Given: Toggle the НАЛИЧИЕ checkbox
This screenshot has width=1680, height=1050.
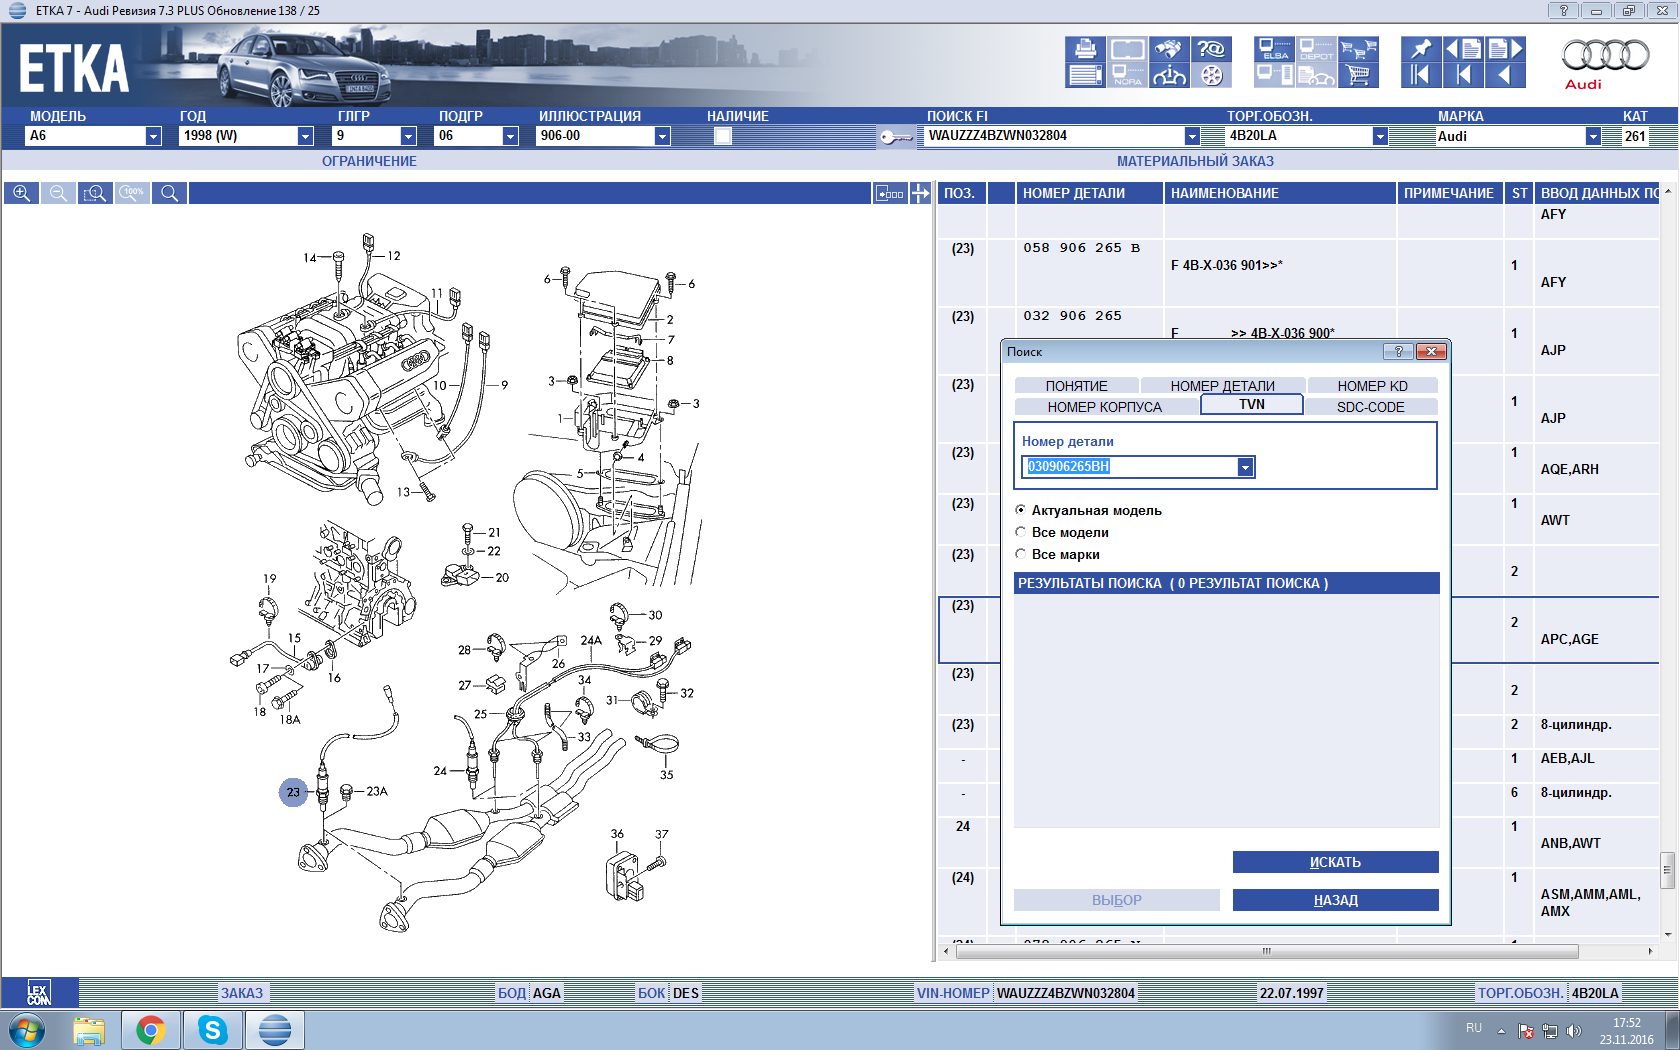Looking at the screenshot, I should [x=723, y=137].
